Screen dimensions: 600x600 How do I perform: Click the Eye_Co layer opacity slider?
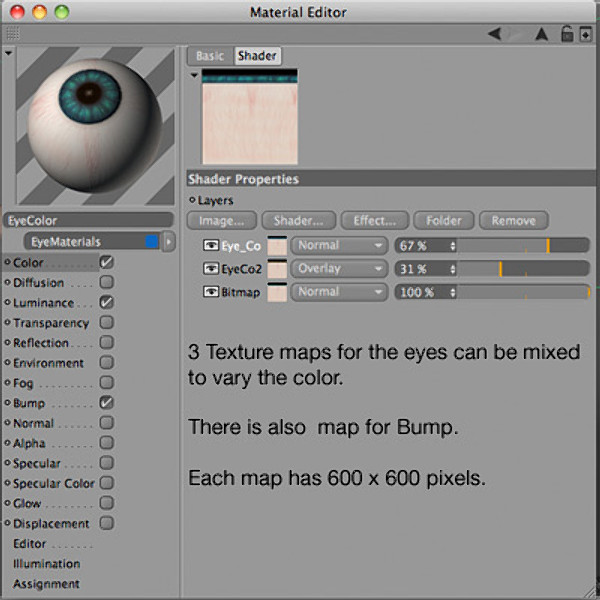tap(523, 246)
